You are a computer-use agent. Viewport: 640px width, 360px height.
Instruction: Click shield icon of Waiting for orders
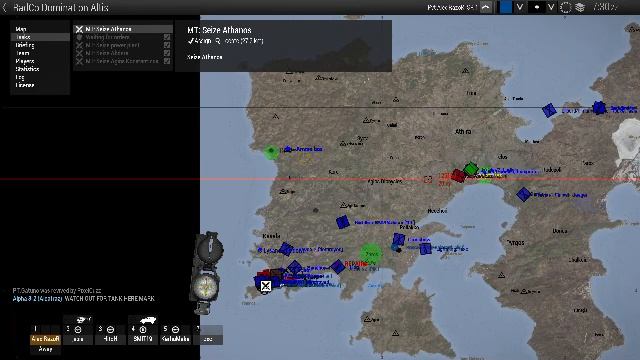coord(79,37)
